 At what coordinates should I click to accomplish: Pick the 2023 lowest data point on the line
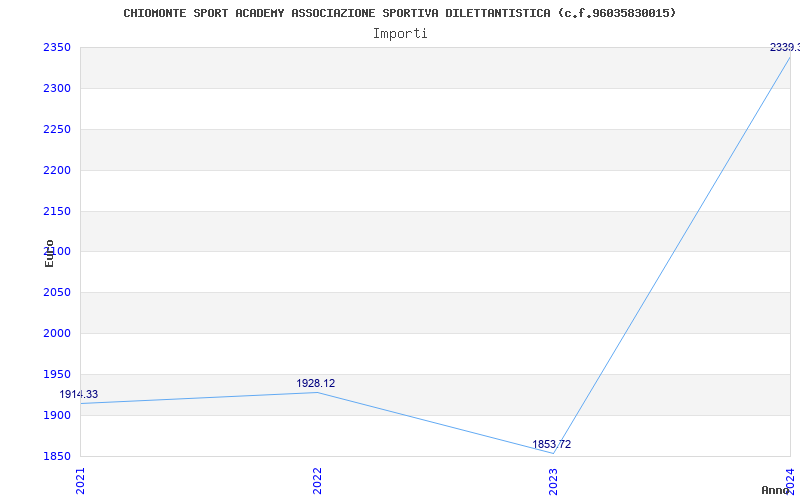554,453
